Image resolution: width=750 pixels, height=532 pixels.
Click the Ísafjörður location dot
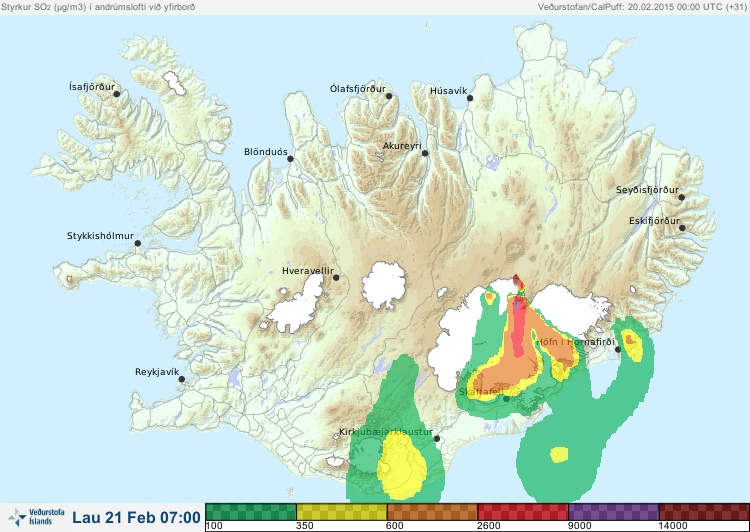117,94
